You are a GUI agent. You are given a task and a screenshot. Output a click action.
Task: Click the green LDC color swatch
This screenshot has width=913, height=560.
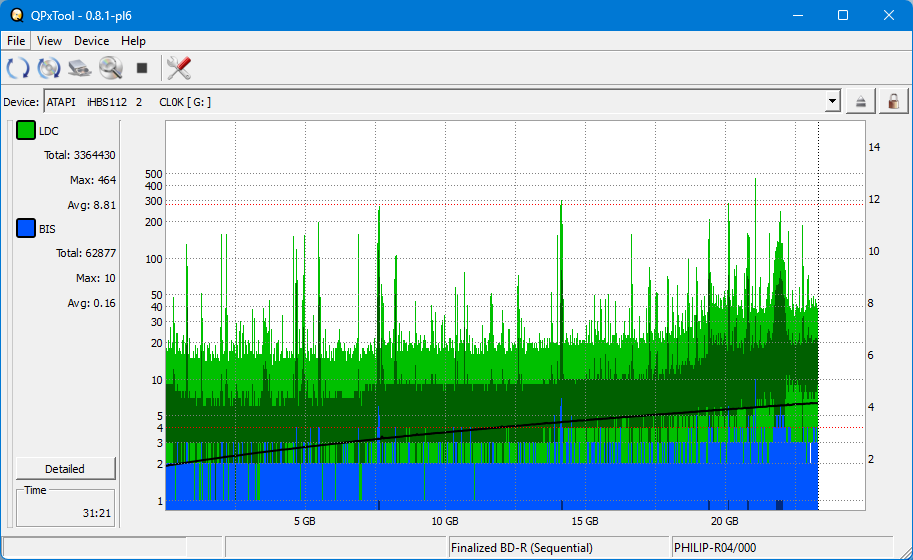click(25, 131)
